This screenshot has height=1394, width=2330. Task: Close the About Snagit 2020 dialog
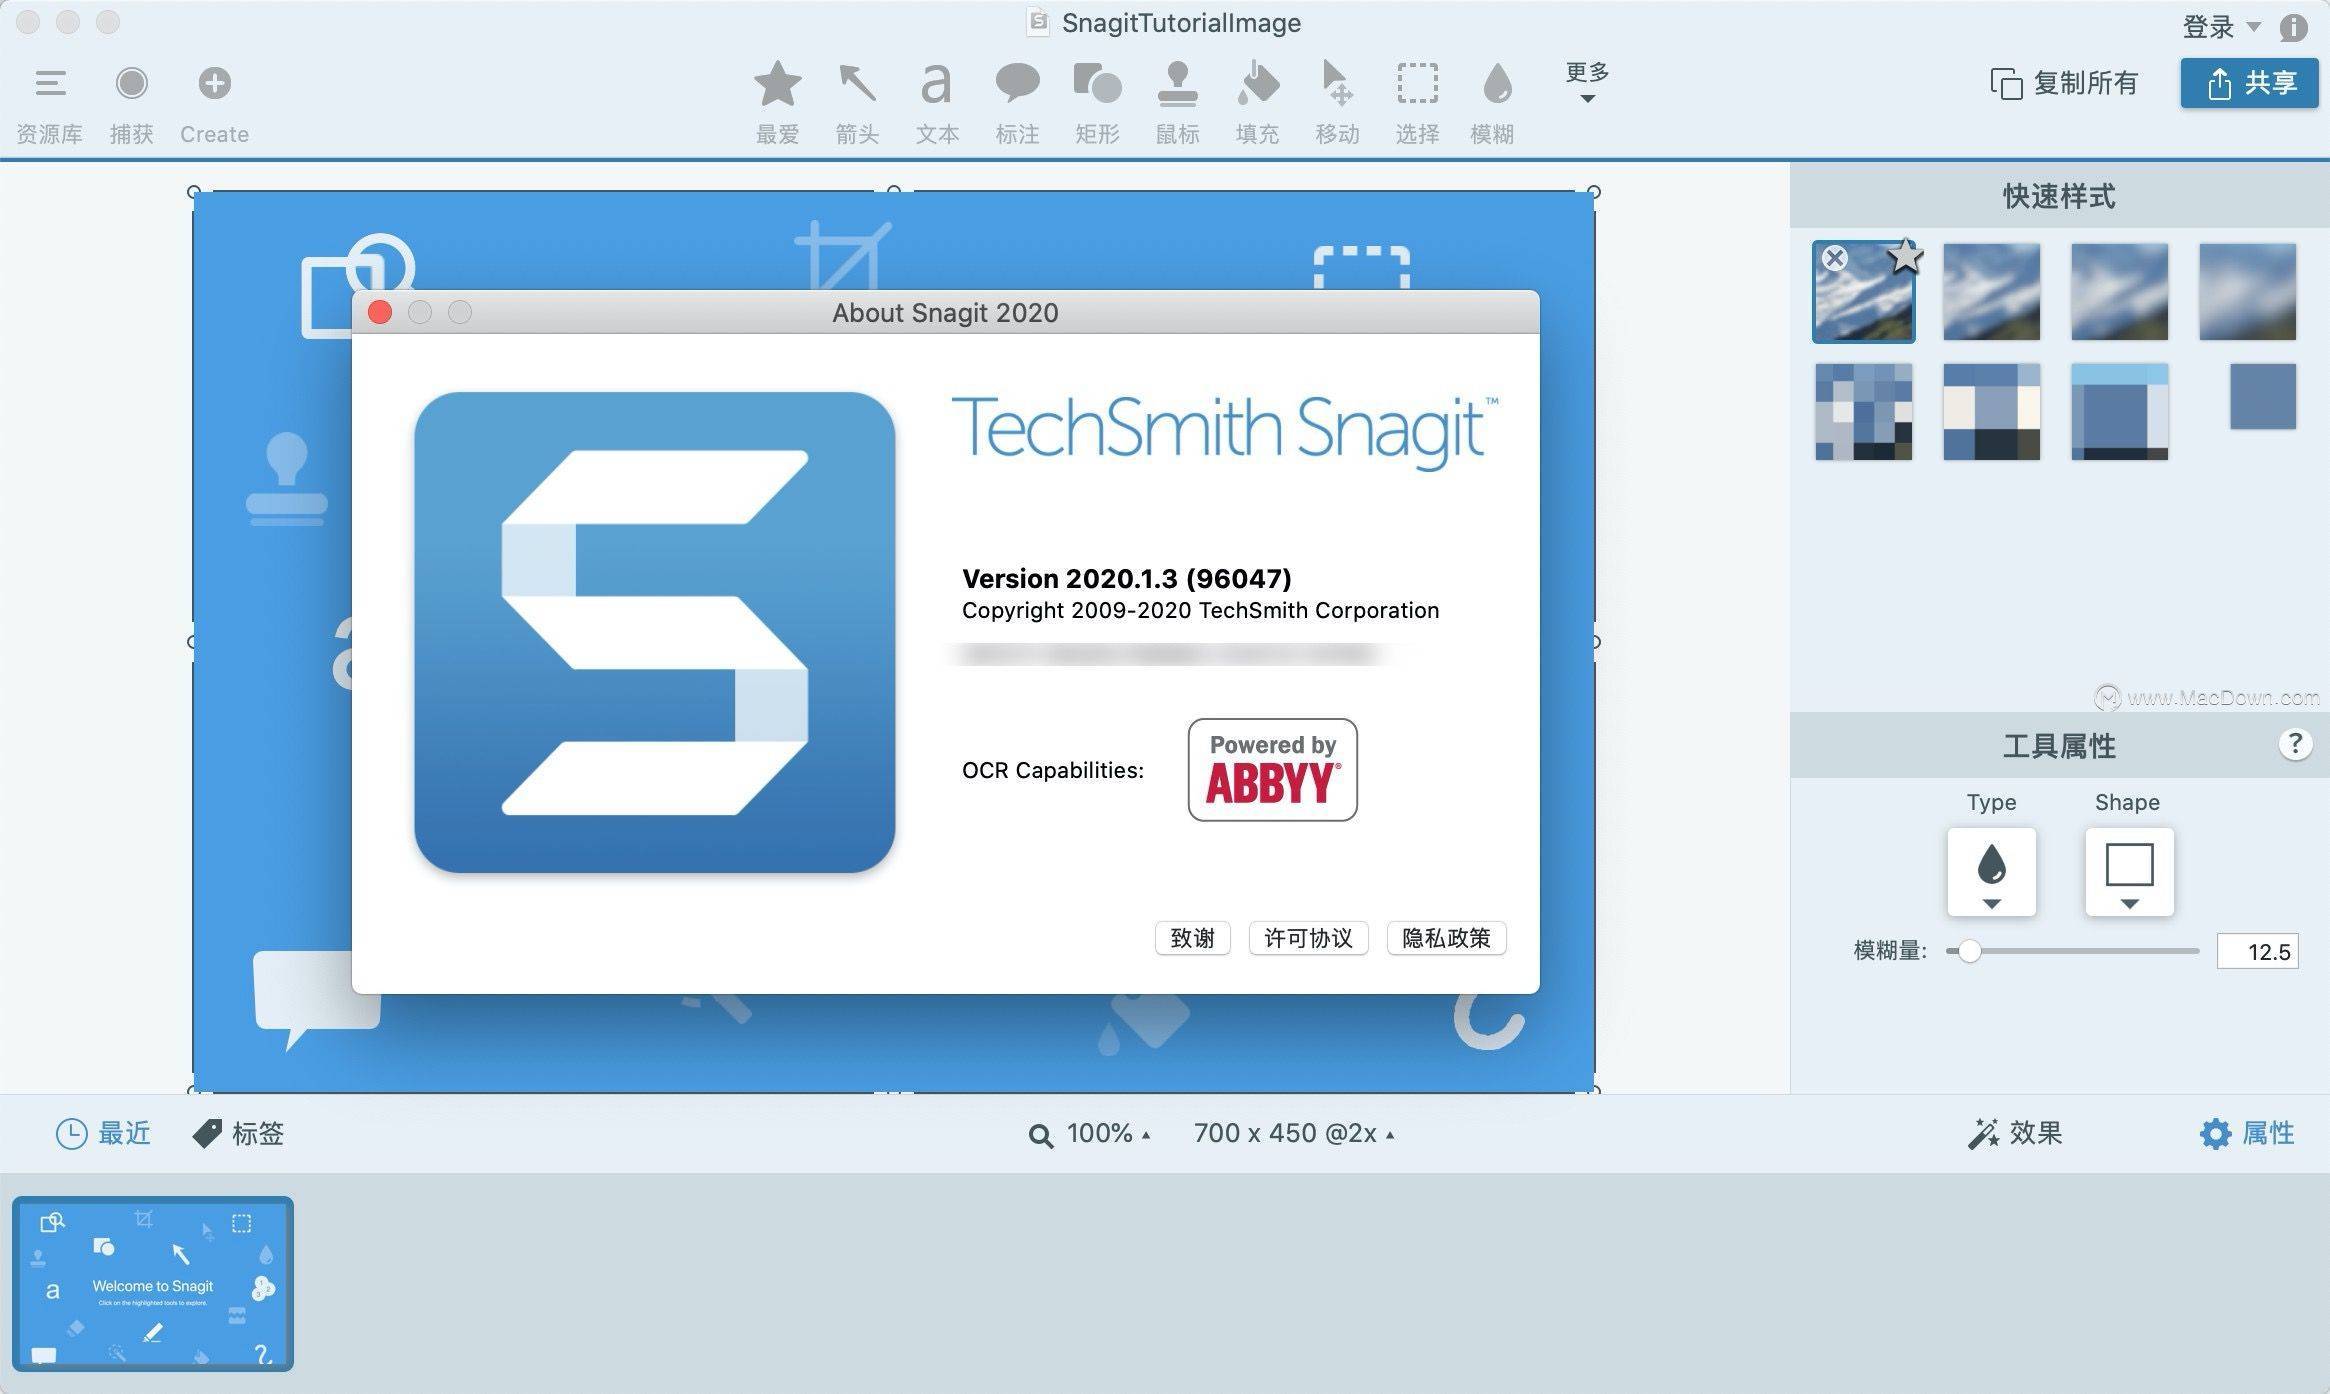380,312
